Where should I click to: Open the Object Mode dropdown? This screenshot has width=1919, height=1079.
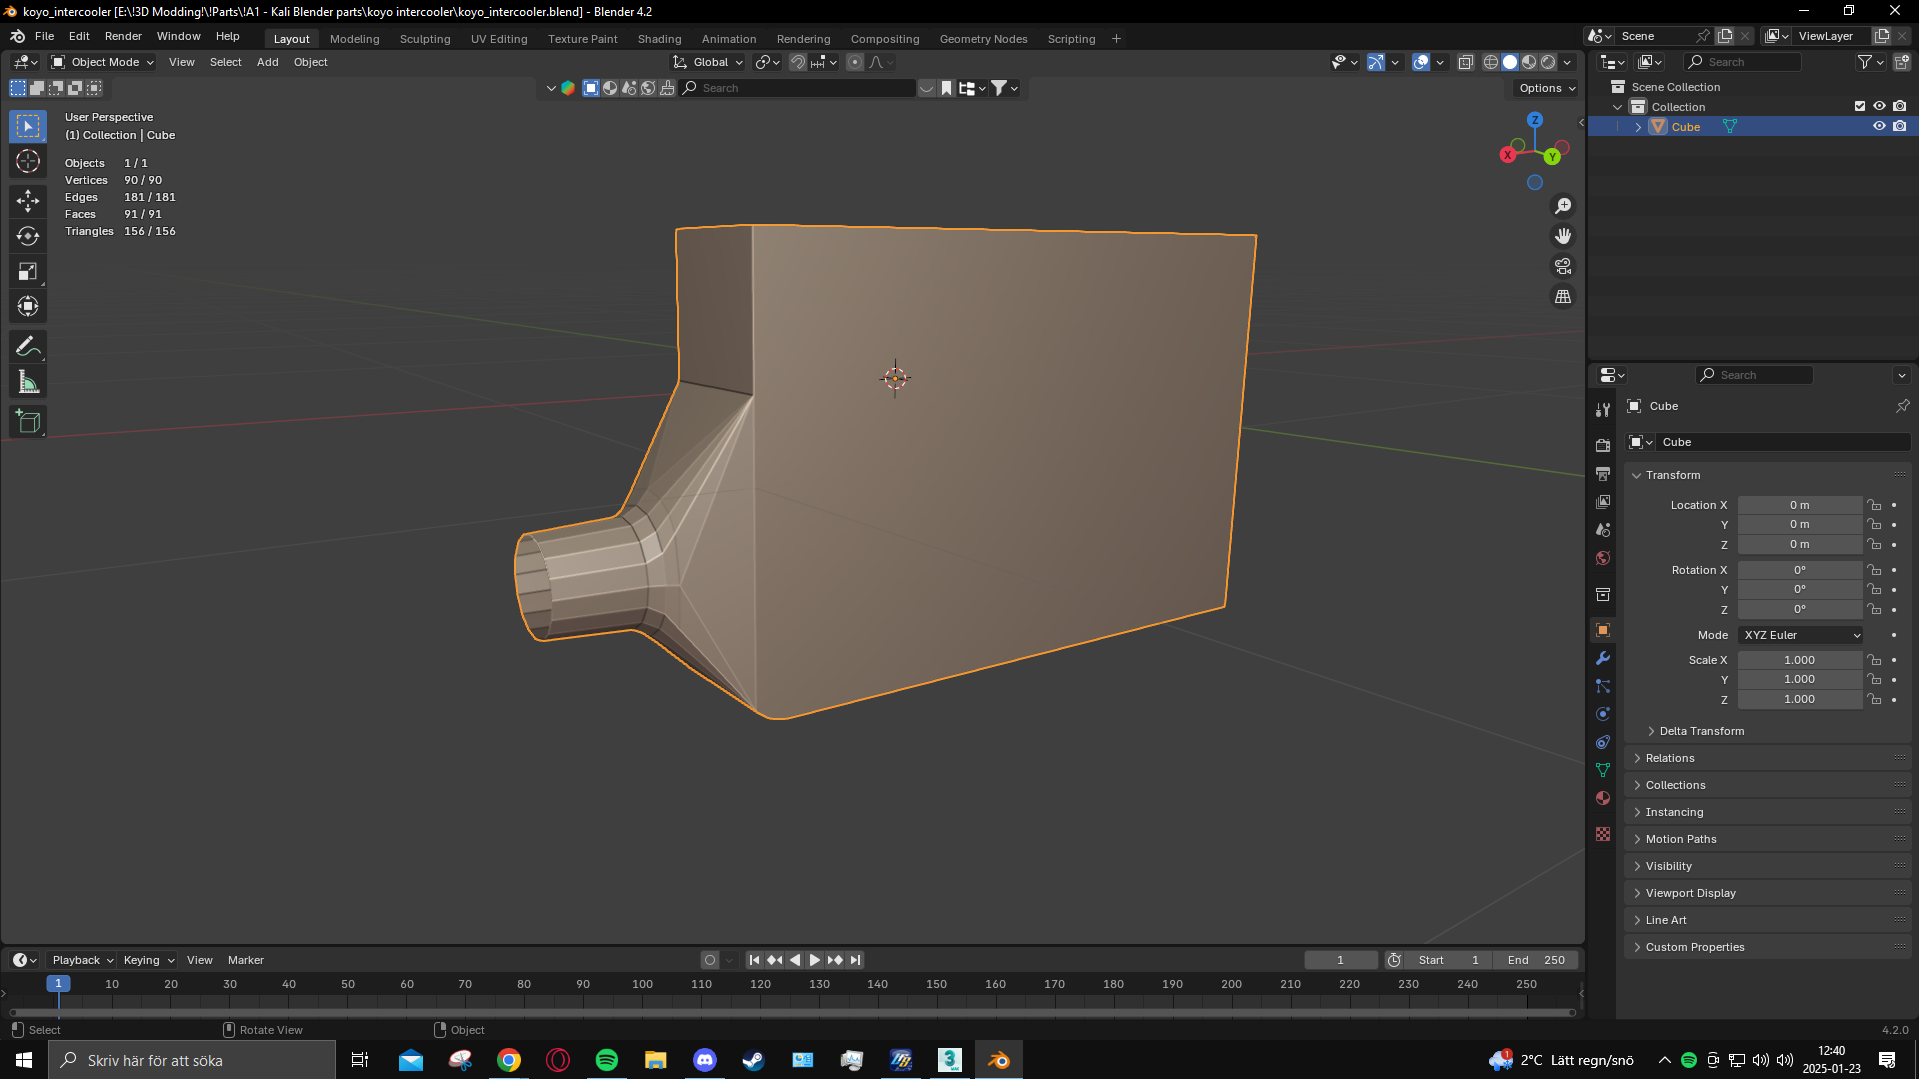(103, 62)
